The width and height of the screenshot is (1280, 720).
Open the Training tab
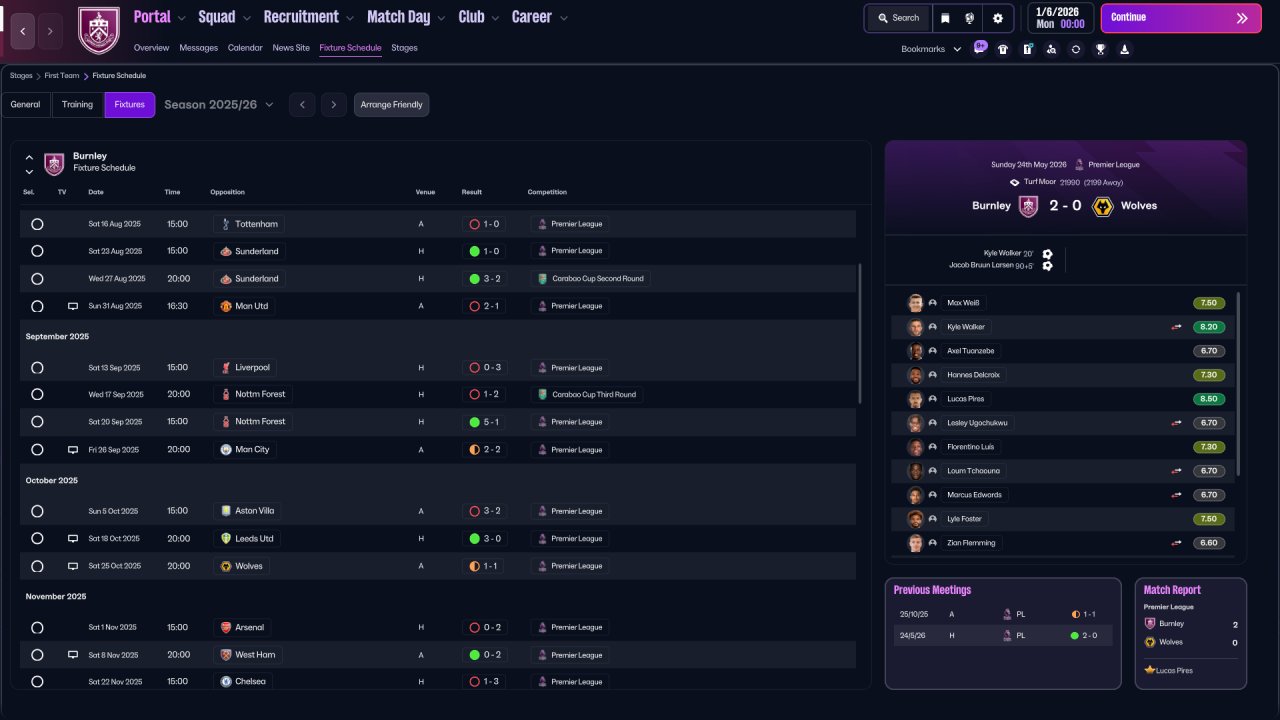(77, 105)
